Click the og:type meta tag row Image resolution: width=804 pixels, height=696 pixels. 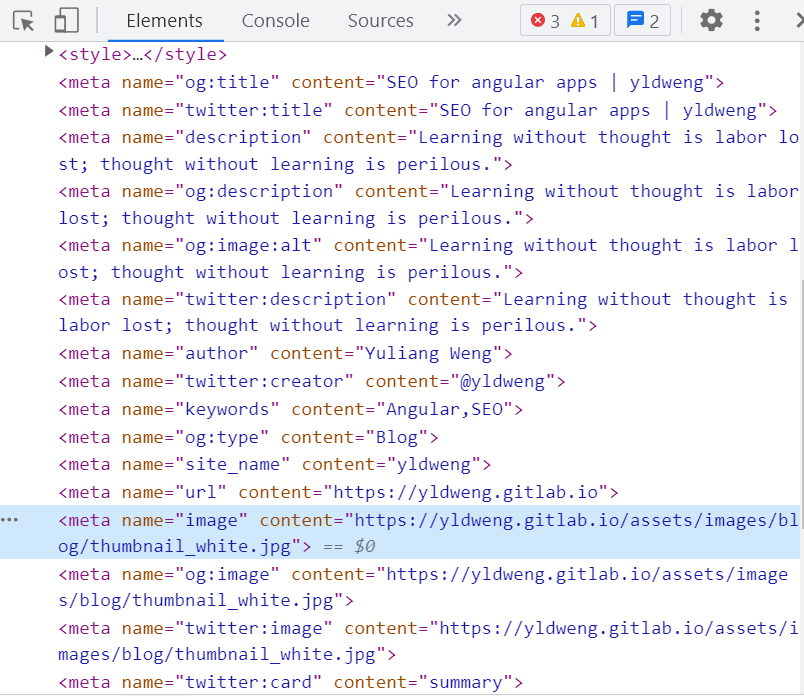tap(248, 437)
